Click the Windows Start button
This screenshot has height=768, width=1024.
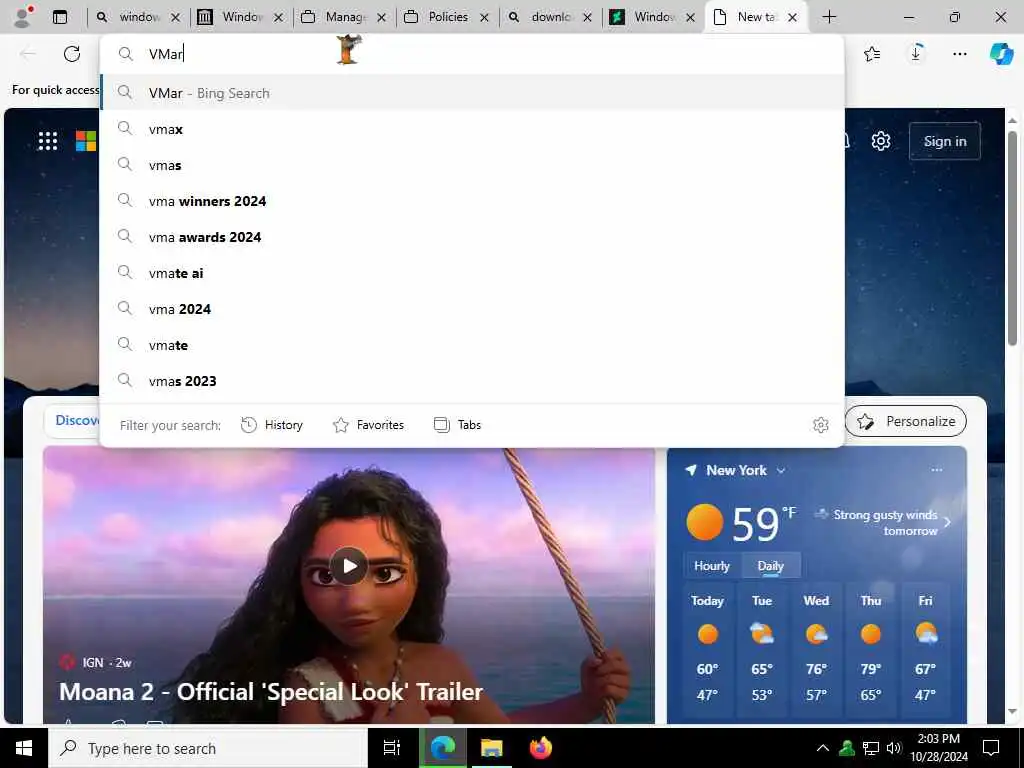(x=24, y=748)
